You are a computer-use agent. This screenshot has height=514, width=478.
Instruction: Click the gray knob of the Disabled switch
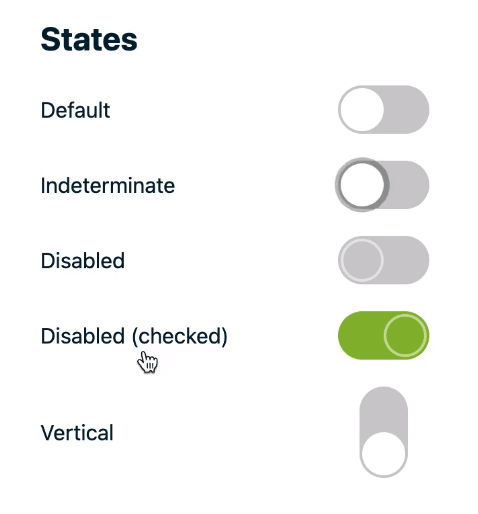[362, 260]
